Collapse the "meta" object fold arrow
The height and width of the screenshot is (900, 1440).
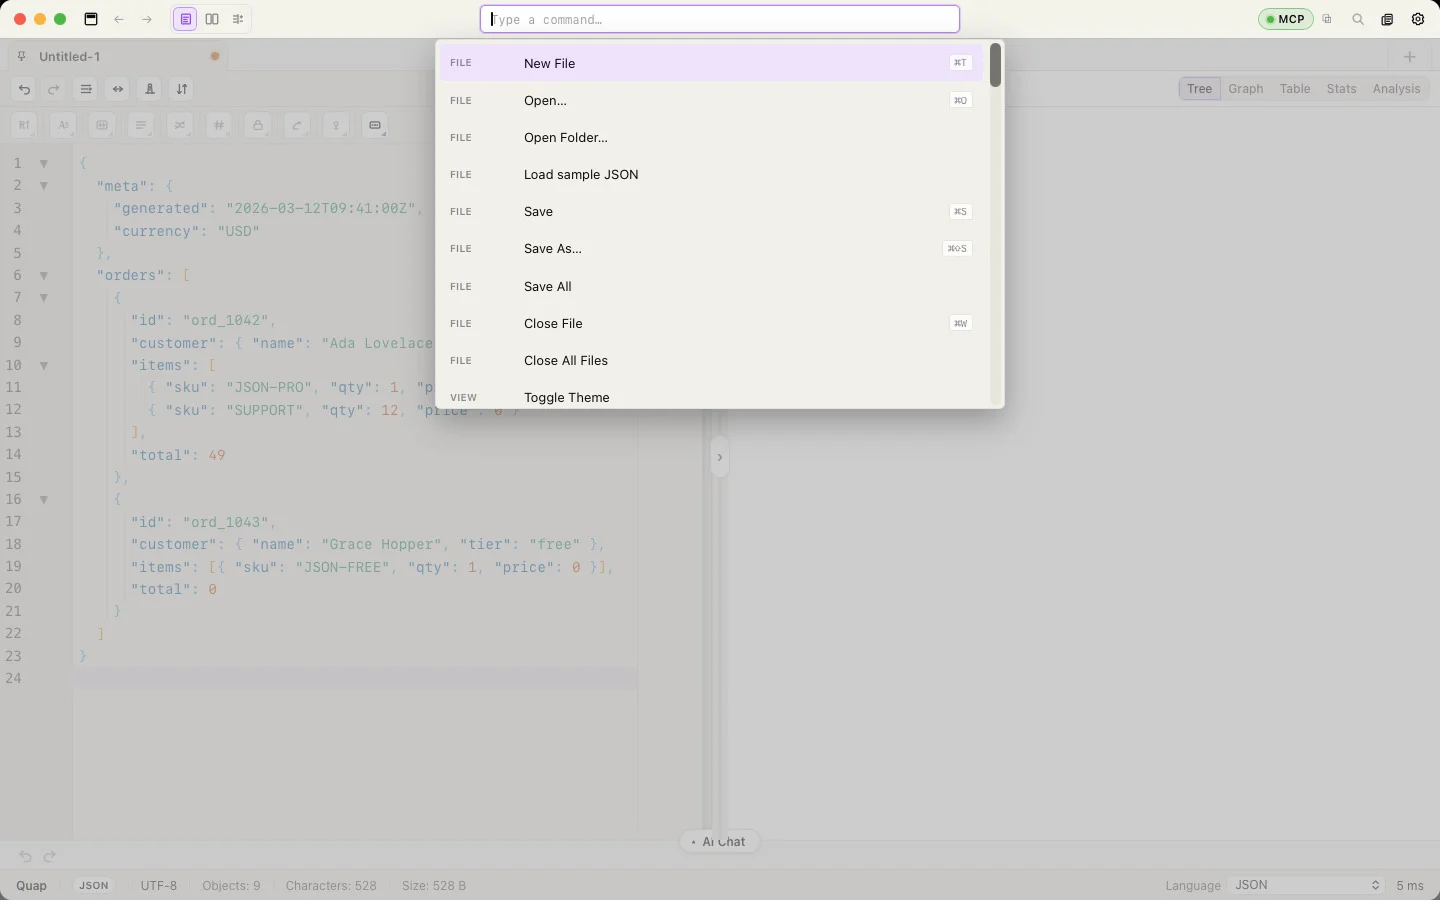pos(44,186)
